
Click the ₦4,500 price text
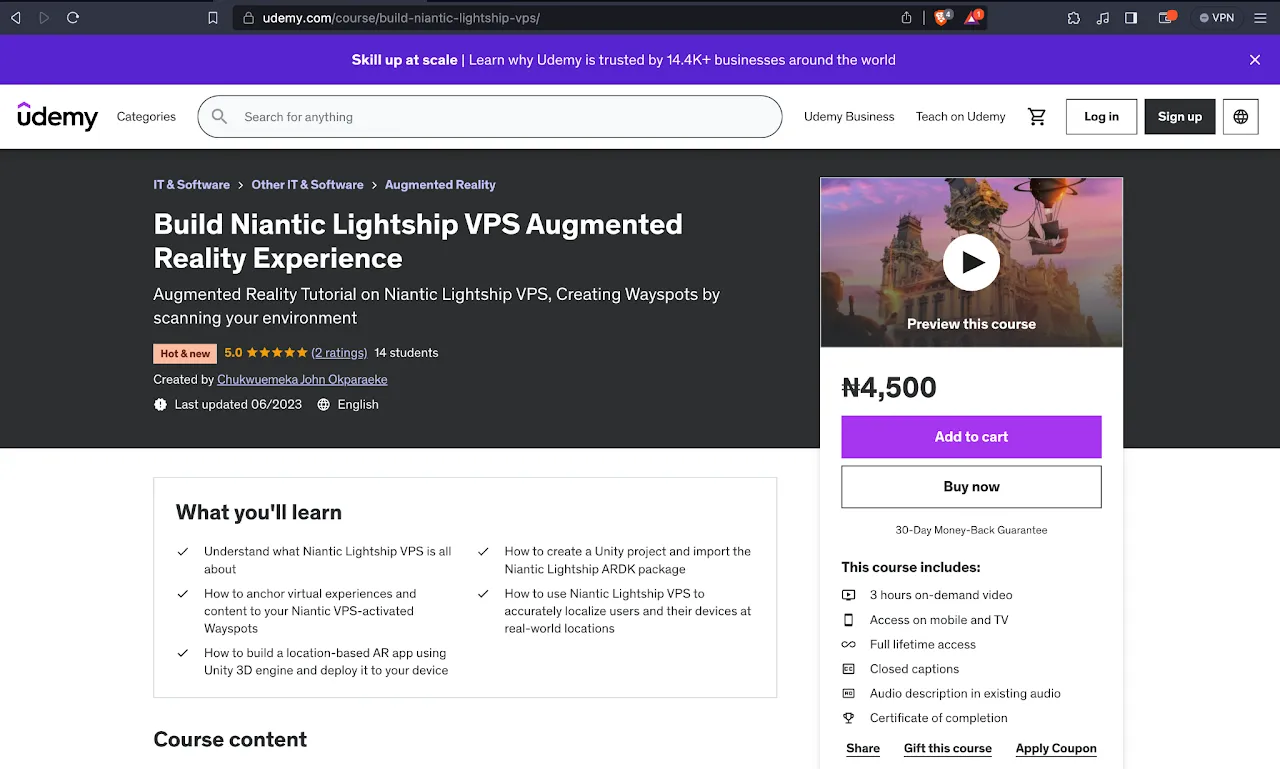coord(889,388)
